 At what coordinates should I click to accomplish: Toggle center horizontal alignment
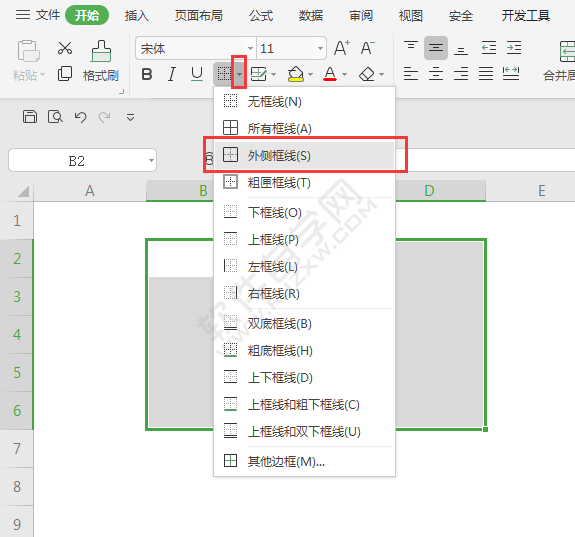pos(436,74)
